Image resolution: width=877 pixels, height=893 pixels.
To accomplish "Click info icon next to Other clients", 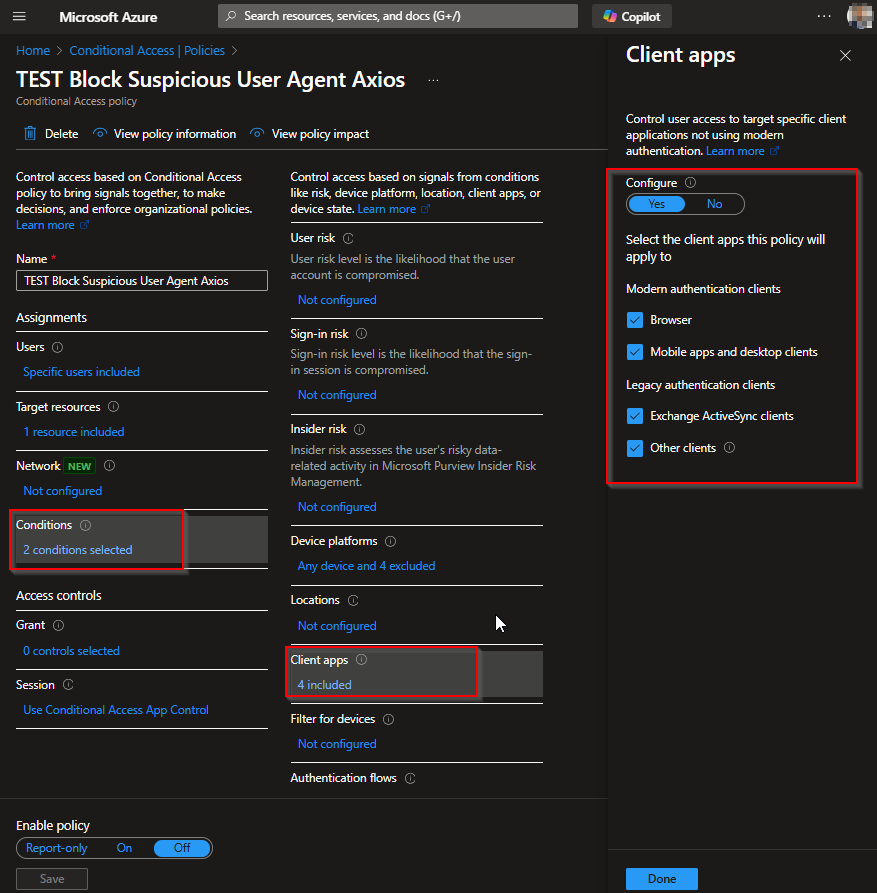I will (729, 448).
